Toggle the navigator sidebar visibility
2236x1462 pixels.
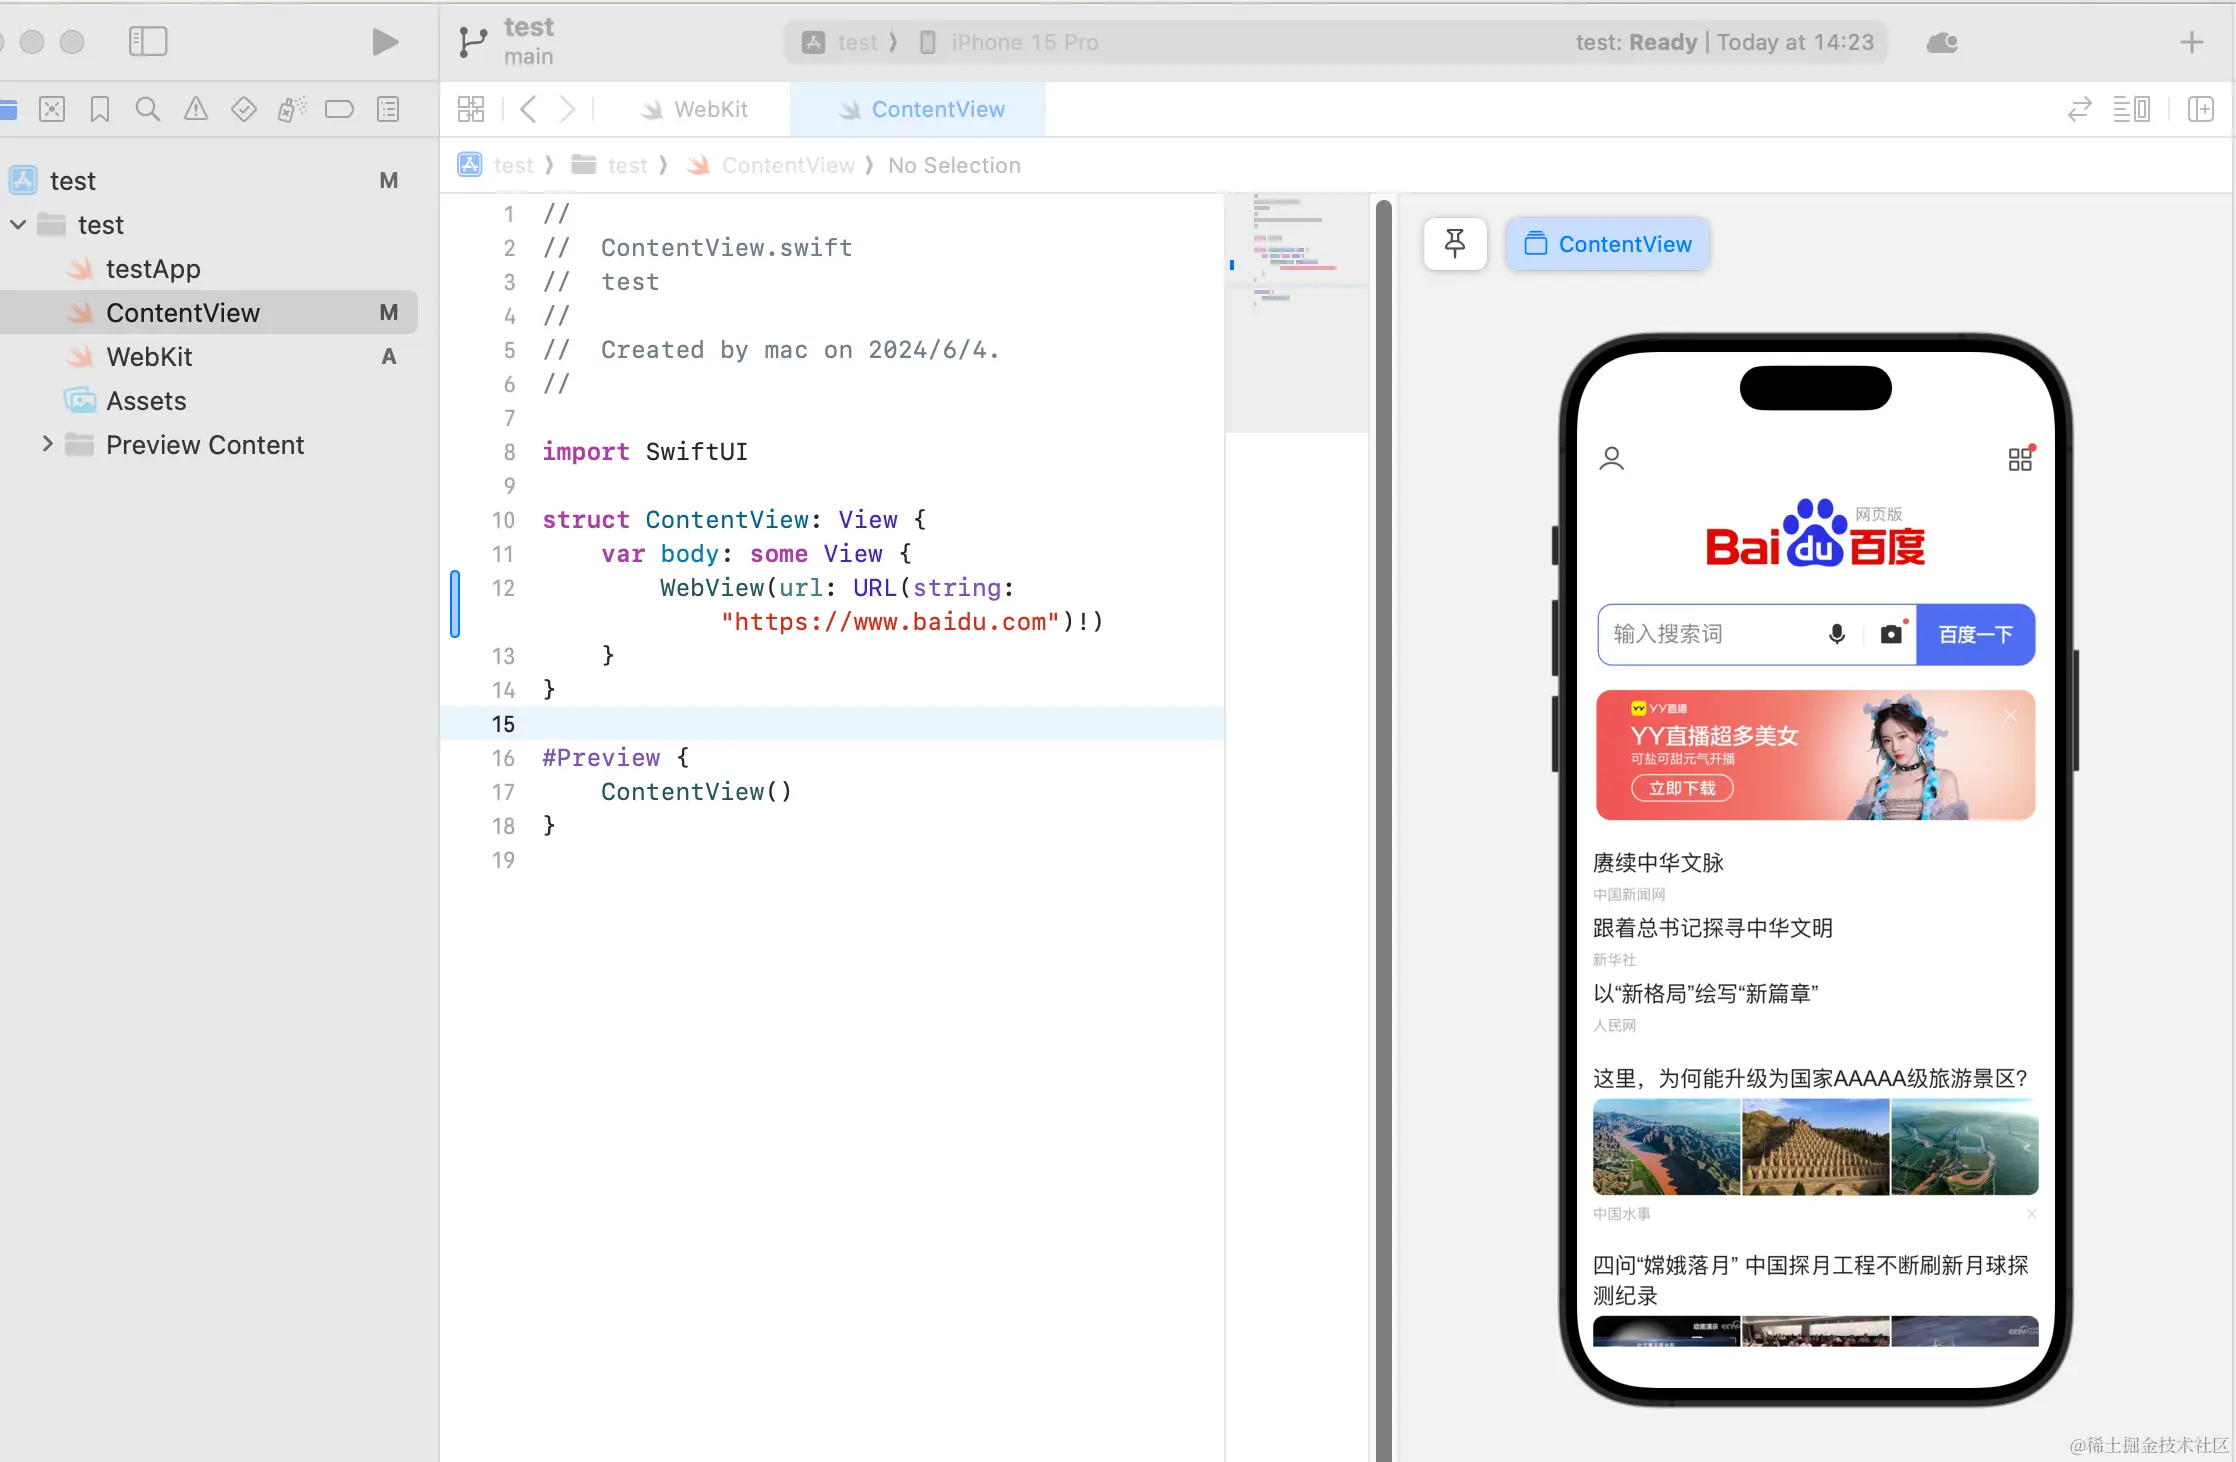(x=148, y=41)
